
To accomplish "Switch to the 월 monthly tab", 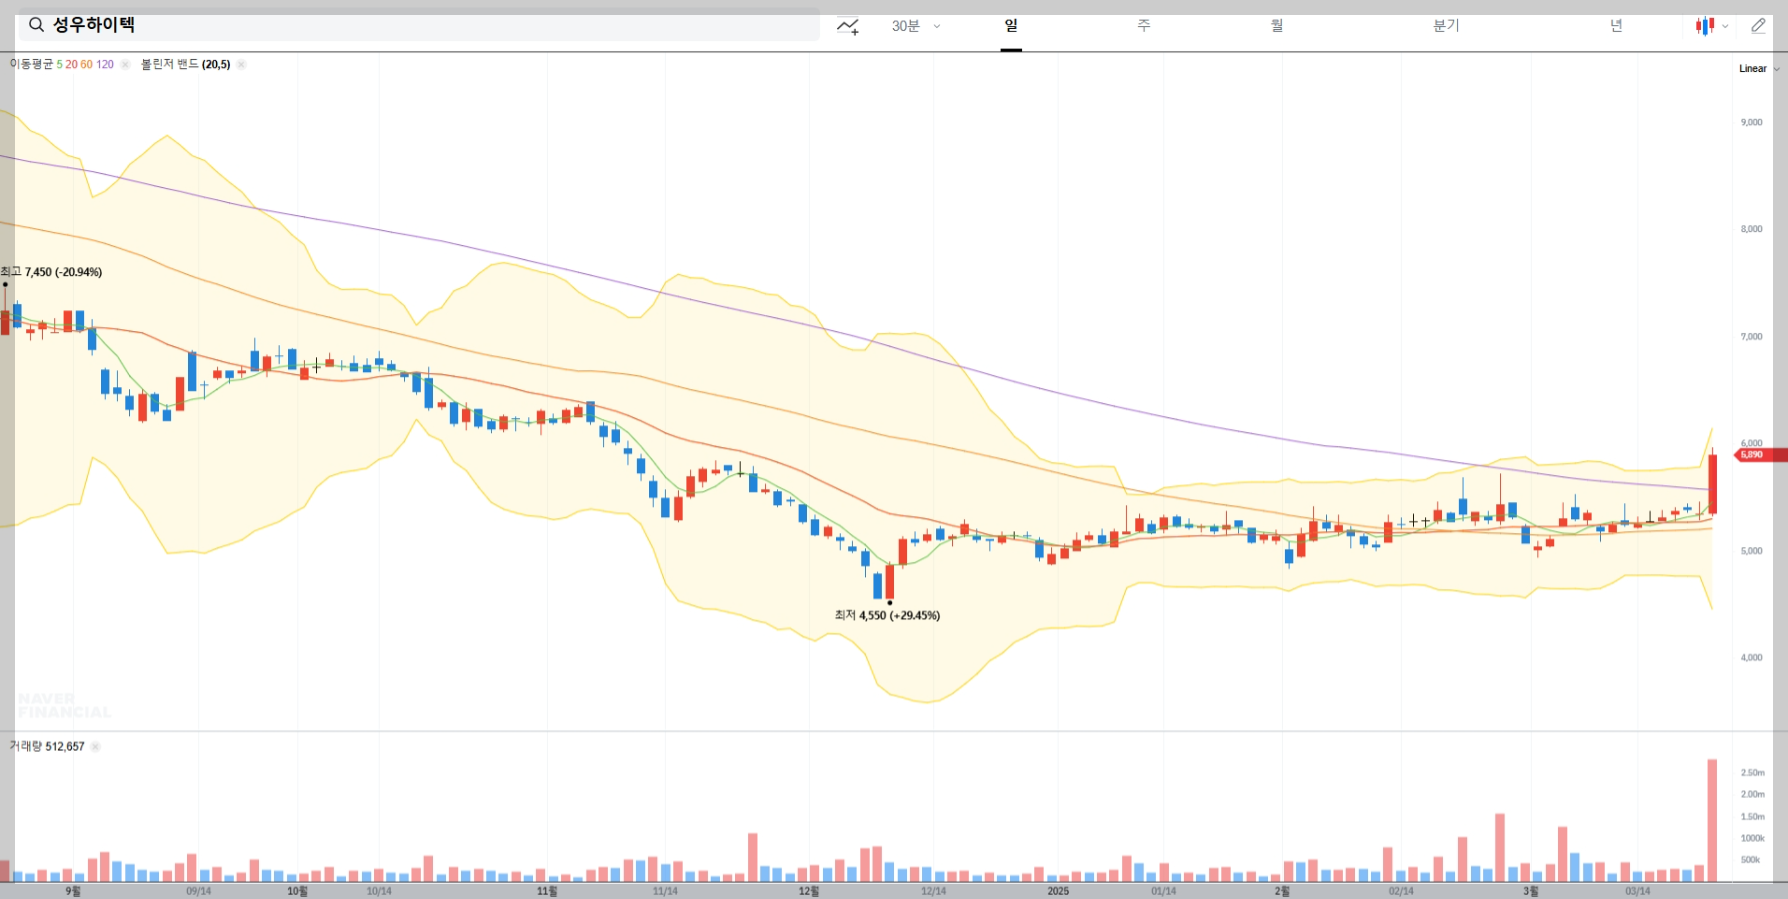I will (x=1277, y=25).
